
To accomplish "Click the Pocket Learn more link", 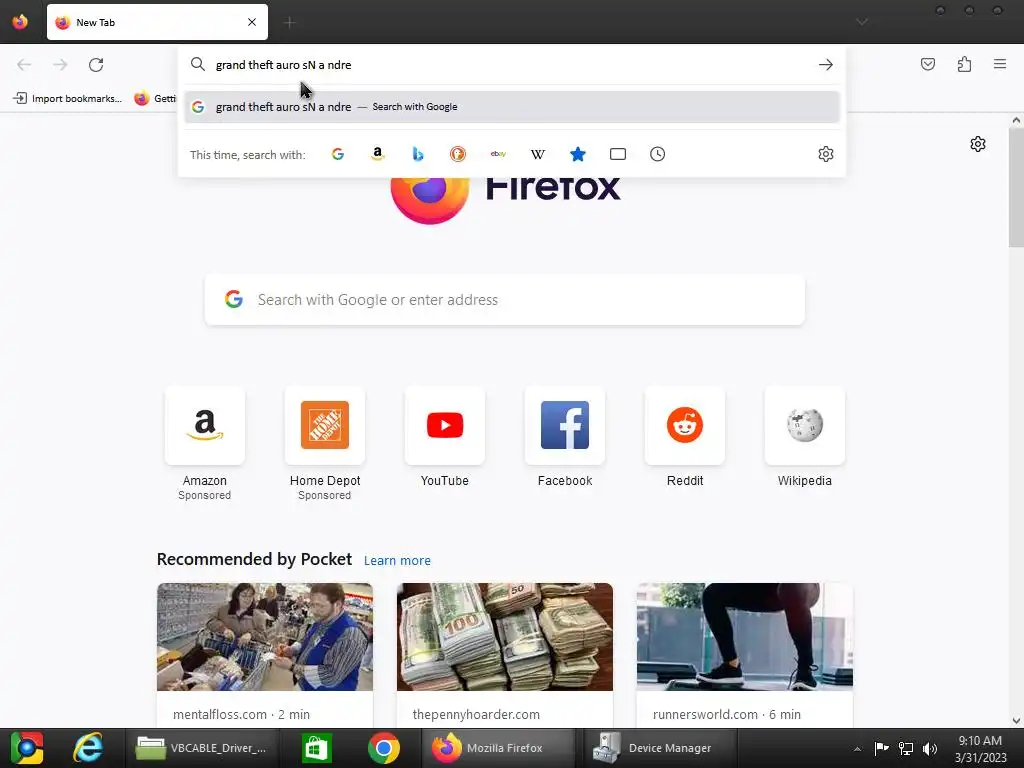I will [x=397, y=560].
